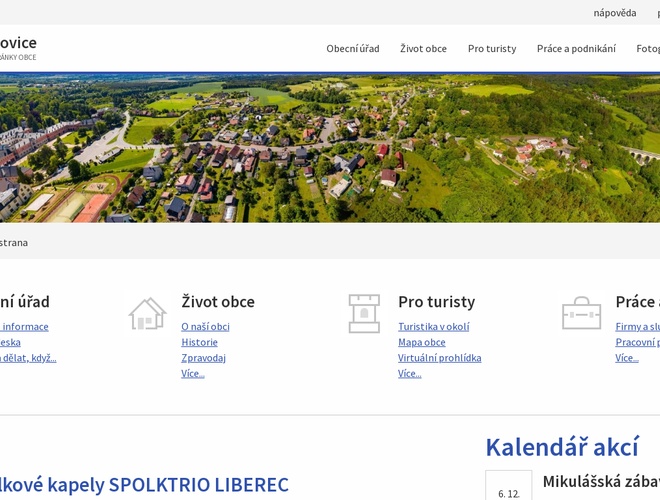Select Pro turisty in the navigation
The width and height of the screenshot is (660, 500).
(x=491, y=48)
